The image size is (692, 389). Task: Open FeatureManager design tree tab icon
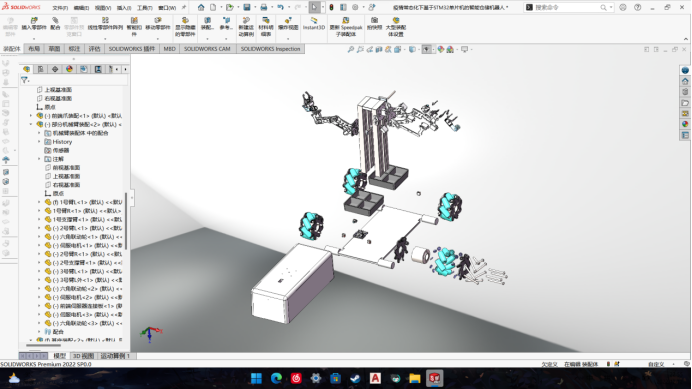coord(26,69)
